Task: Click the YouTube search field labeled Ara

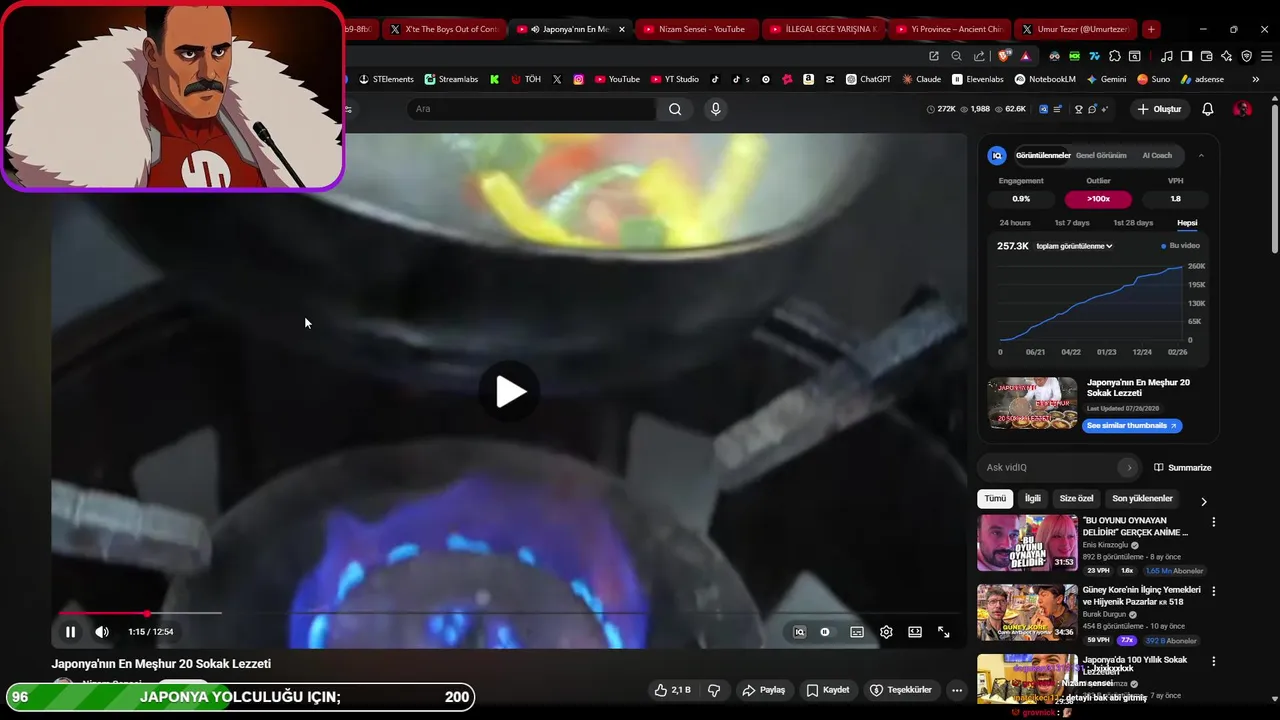Action: point(531,109)
